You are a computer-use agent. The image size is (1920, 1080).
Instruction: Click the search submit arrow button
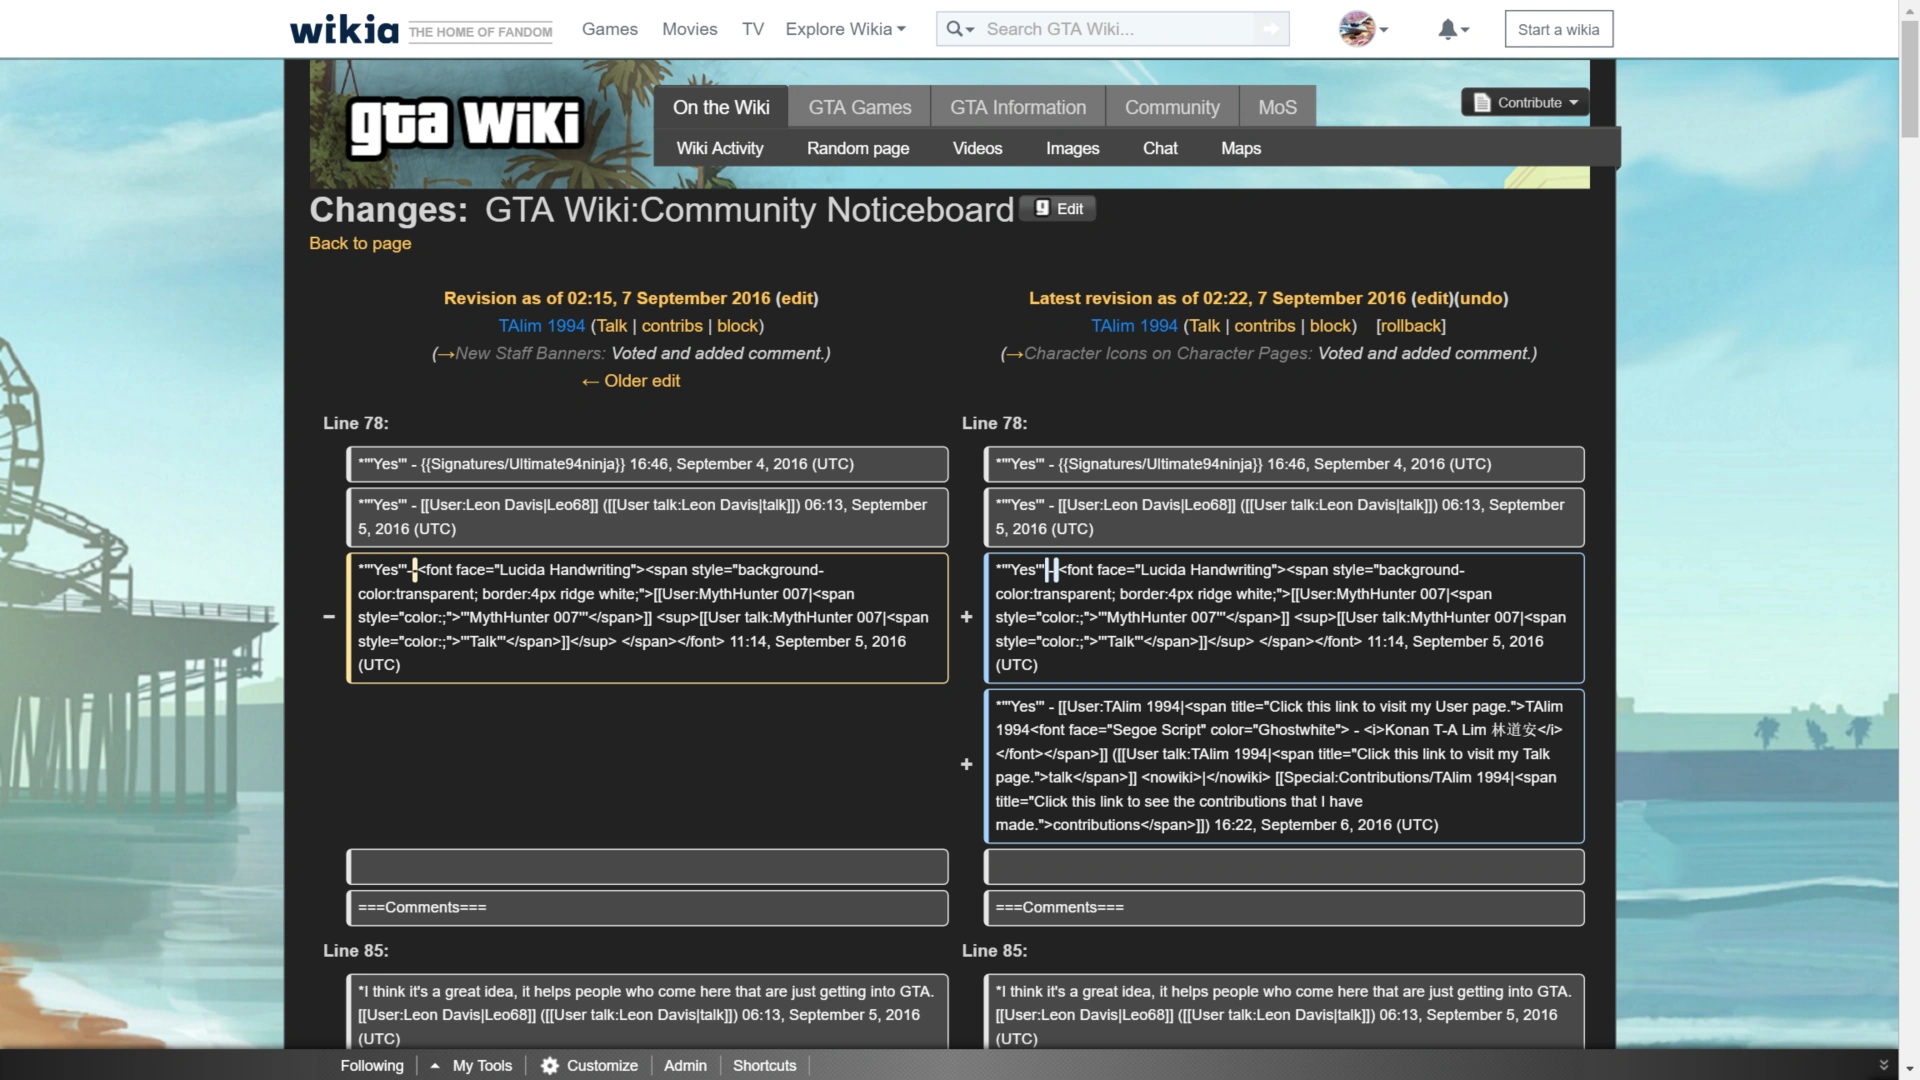[1271, 29]
